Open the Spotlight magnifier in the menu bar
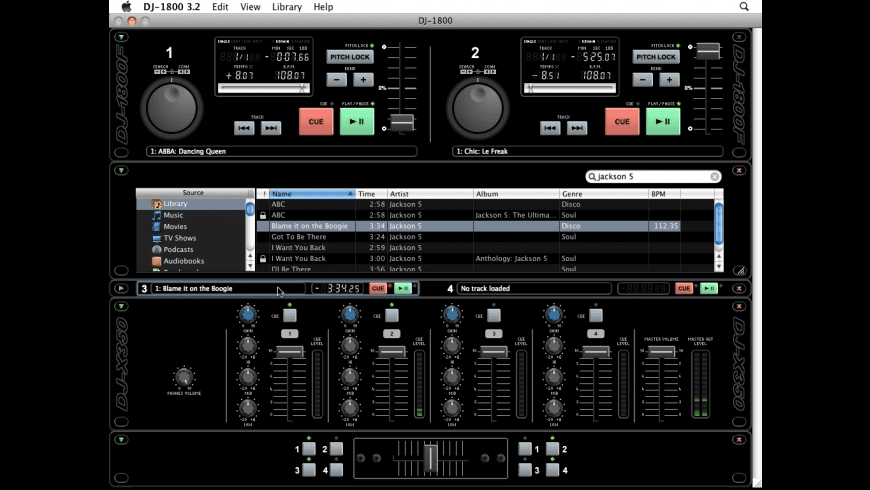This screenshot has width=870, height=490. click(x=744, y=7)
